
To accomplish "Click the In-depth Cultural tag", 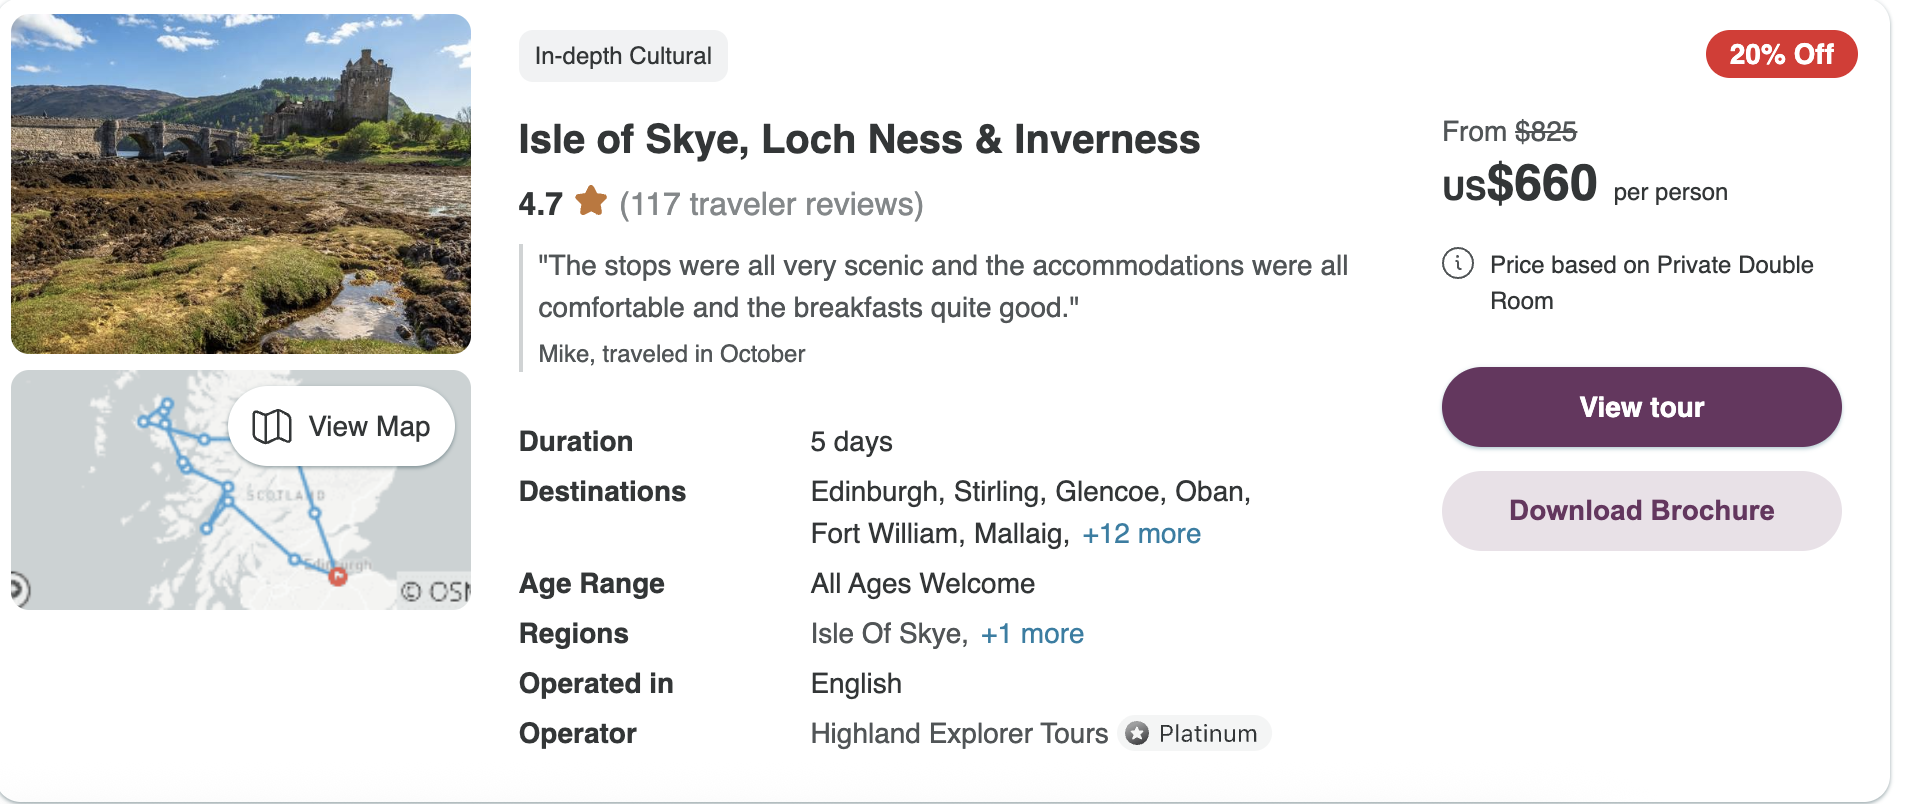I will (622, 56).
